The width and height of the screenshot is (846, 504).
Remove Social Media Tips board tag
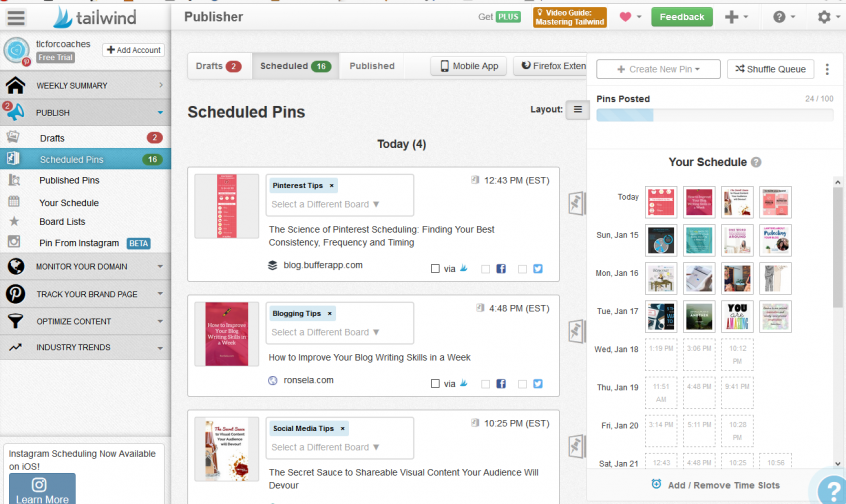342,428
